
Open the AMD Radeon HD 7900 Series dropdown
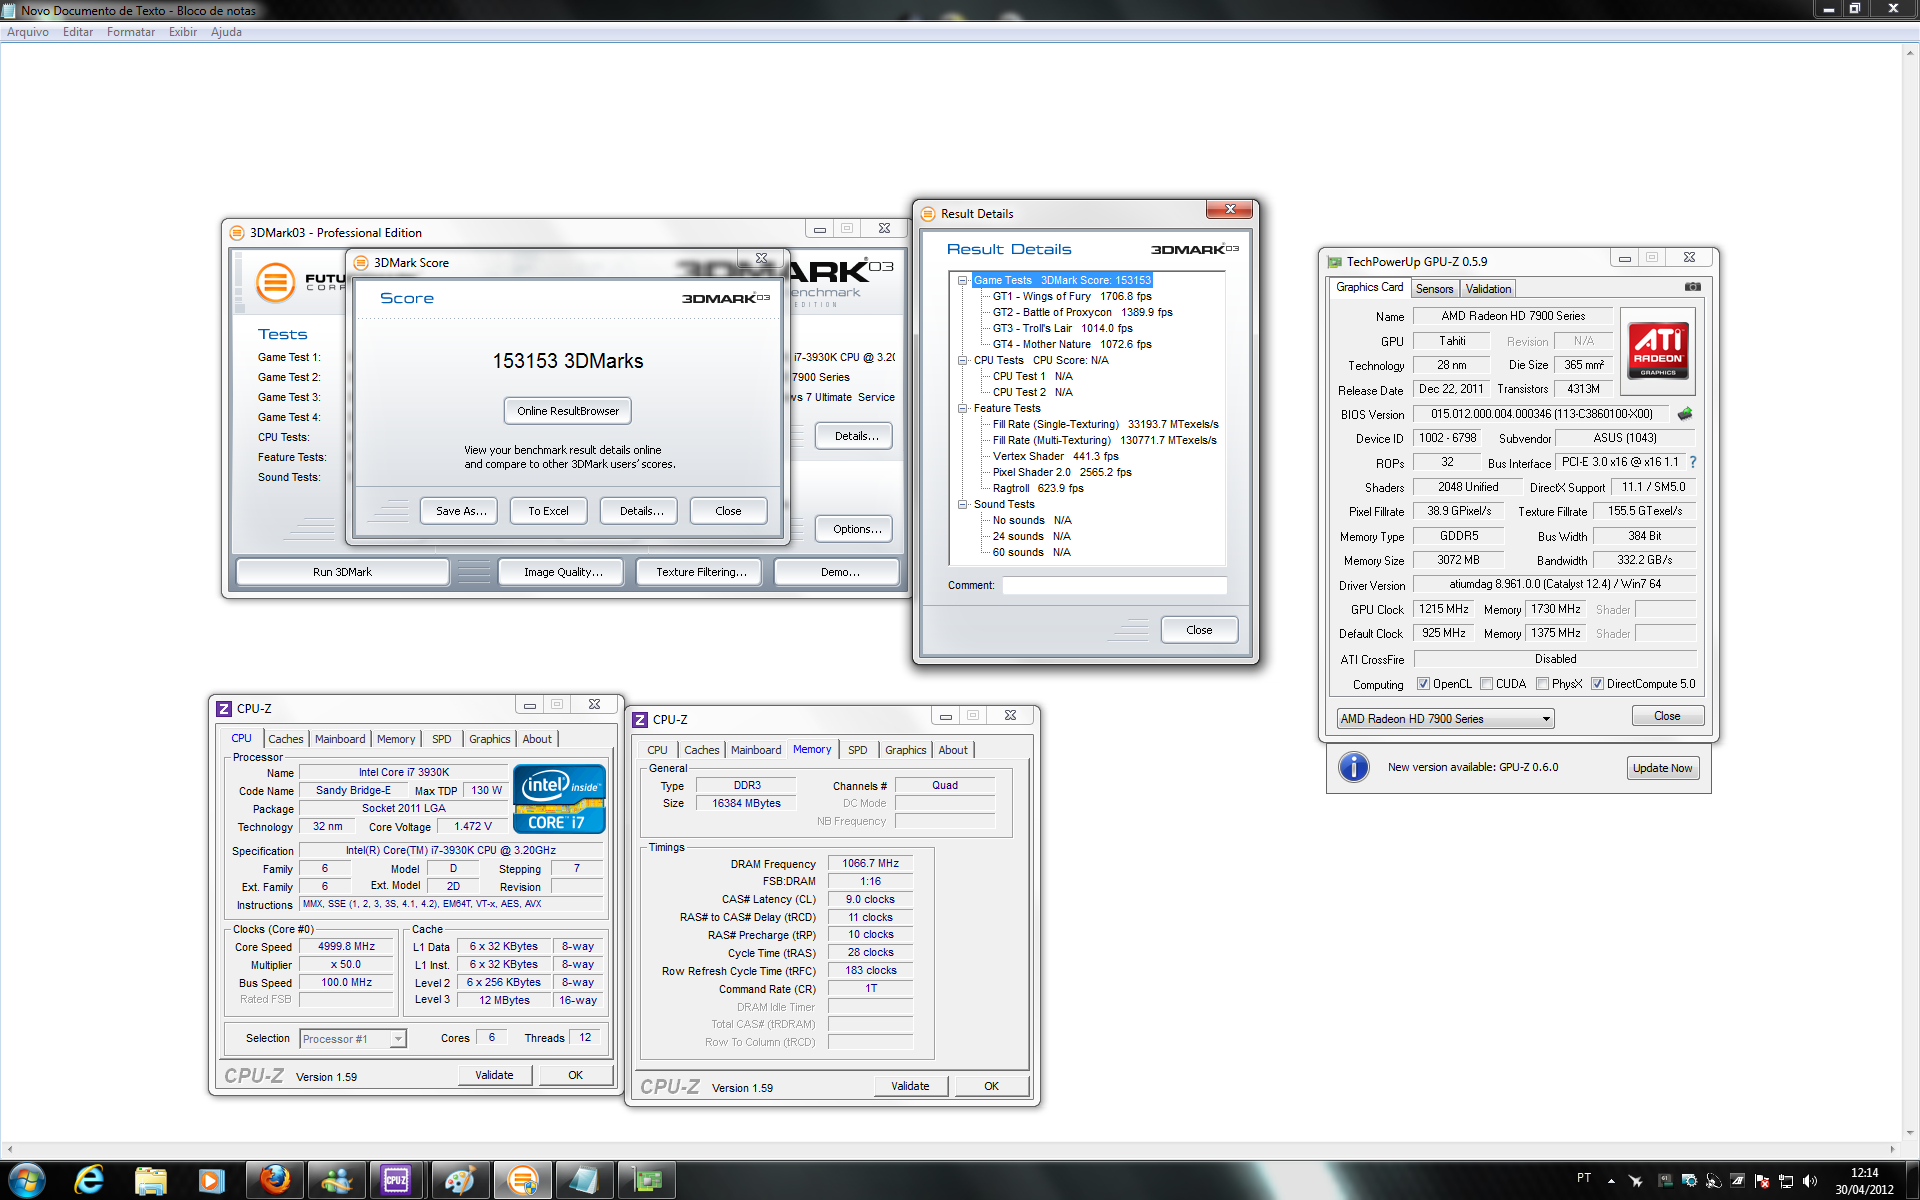tap(1445, 719)
